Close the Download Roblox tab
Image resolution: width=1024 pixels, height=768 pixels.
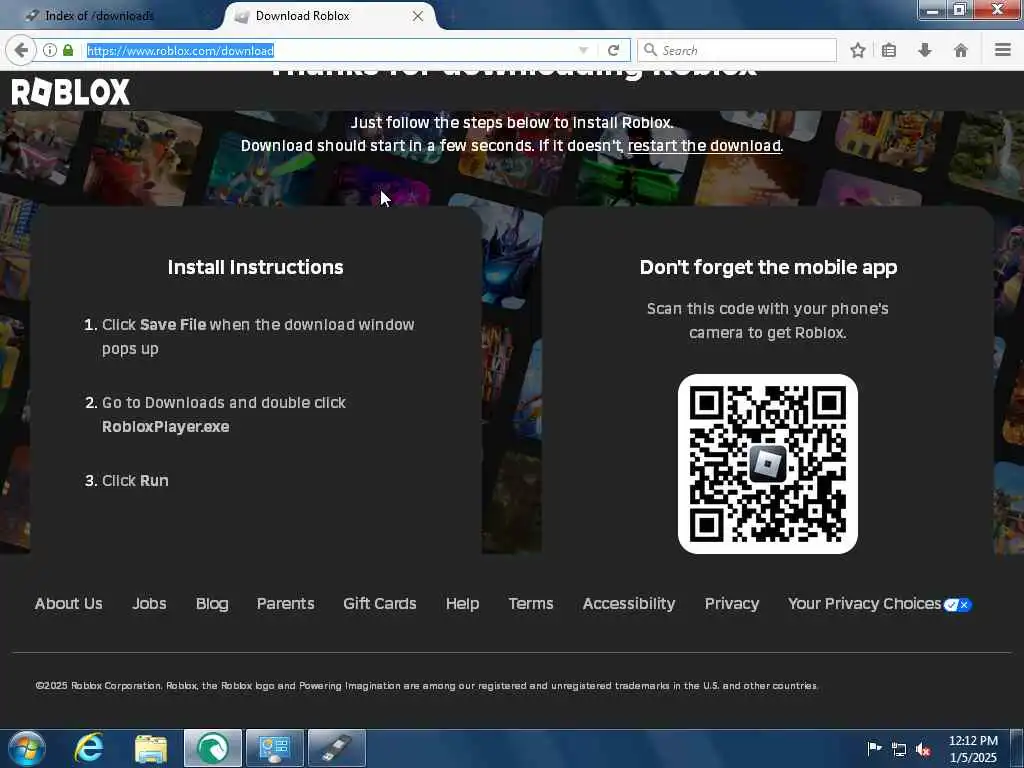click(x=418, y=16)
